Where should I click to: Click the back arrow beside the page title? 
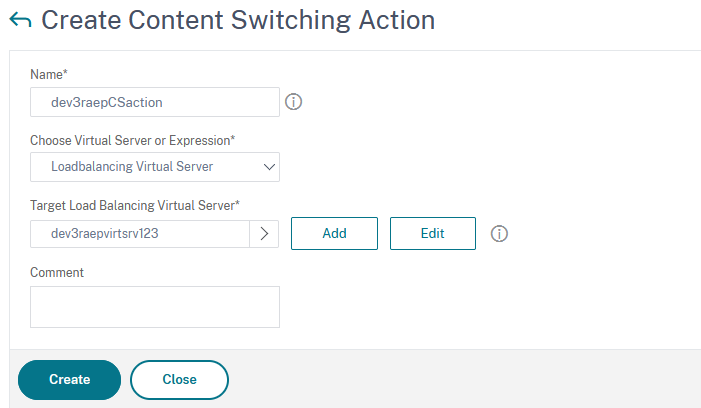coord(19,19)
